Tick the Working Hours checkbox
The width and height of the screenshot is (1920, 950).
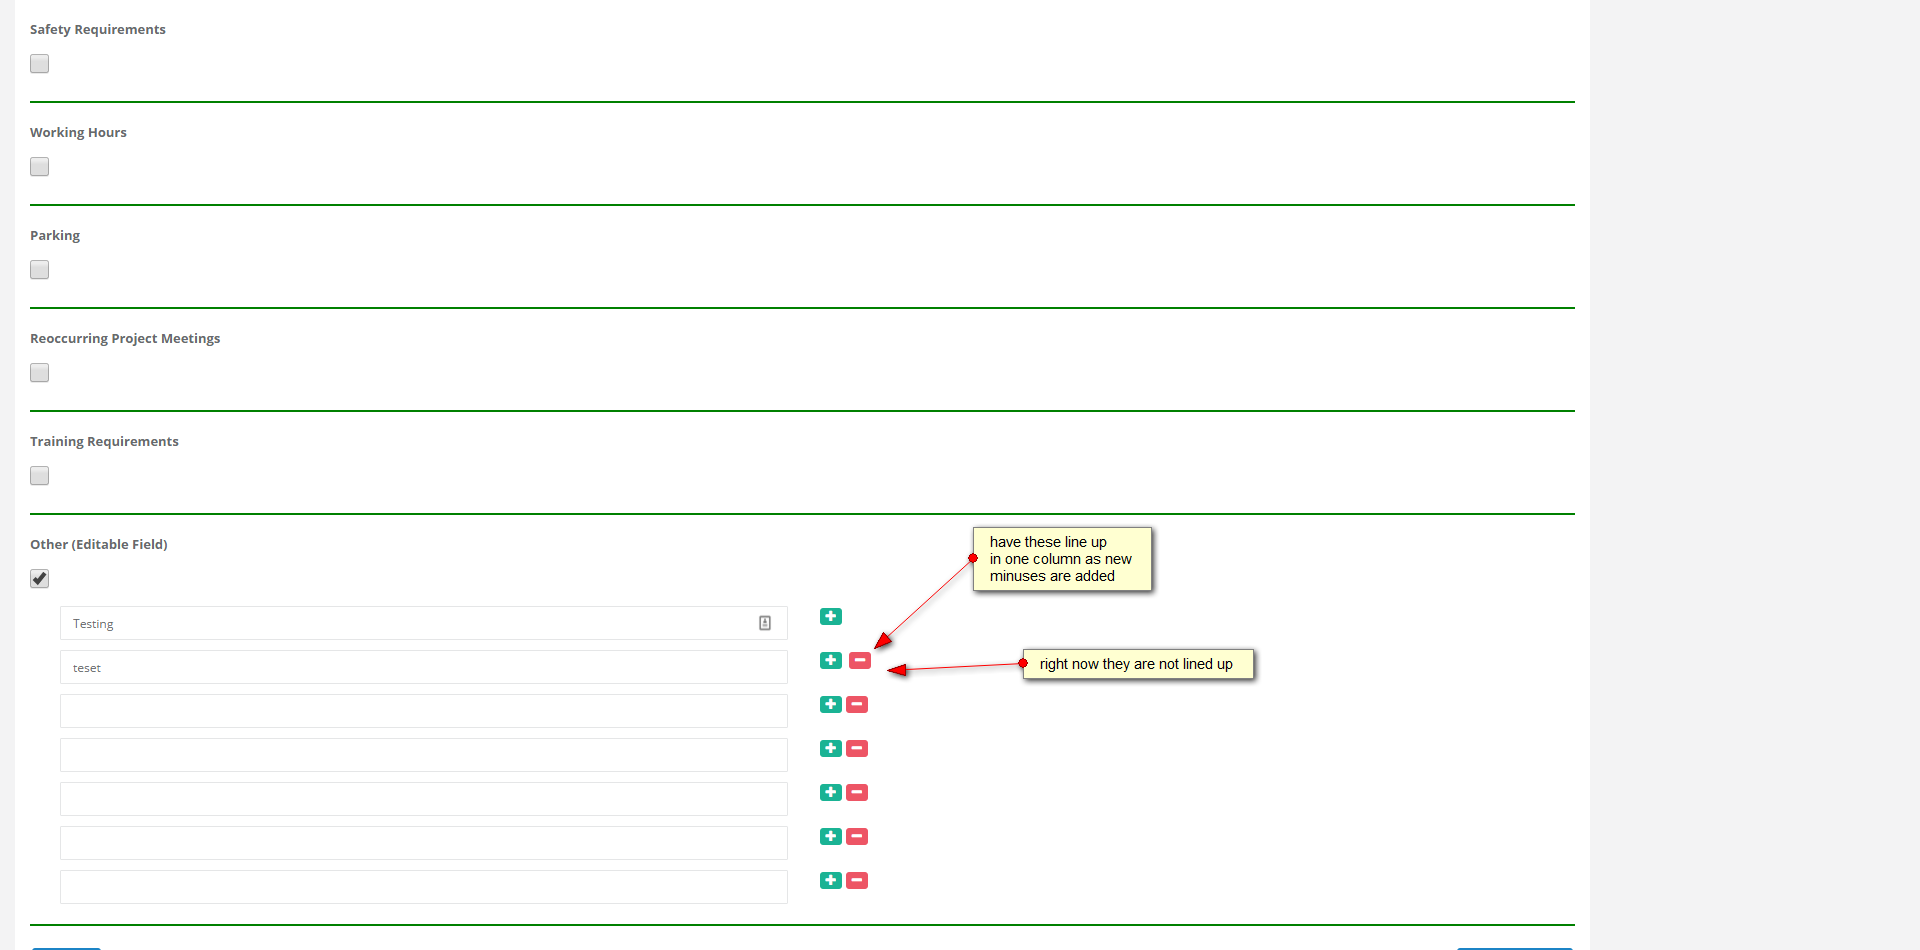click(x=40, y=167)
